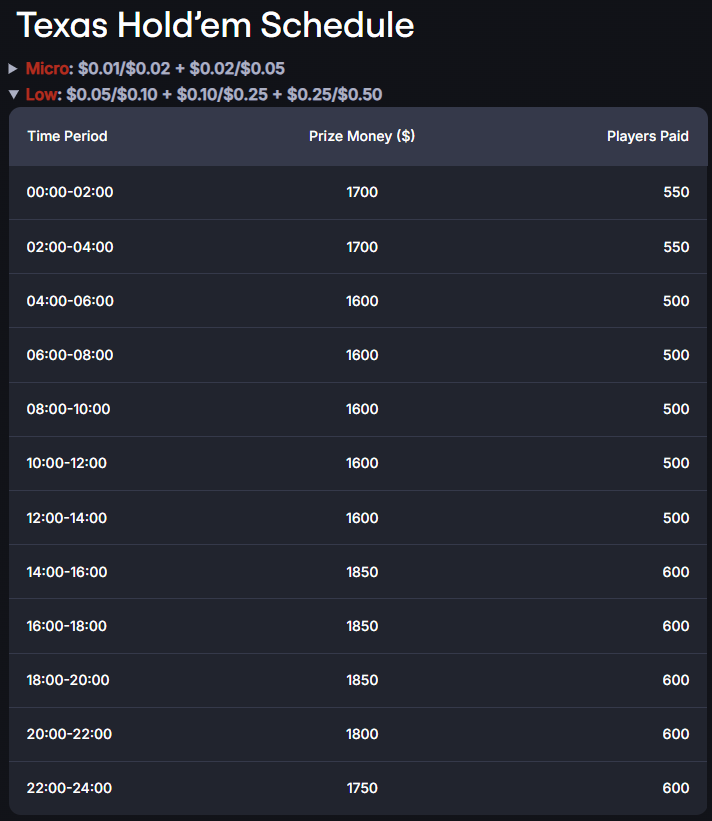Click the 1750 prize money value

(x=362, y=788)
